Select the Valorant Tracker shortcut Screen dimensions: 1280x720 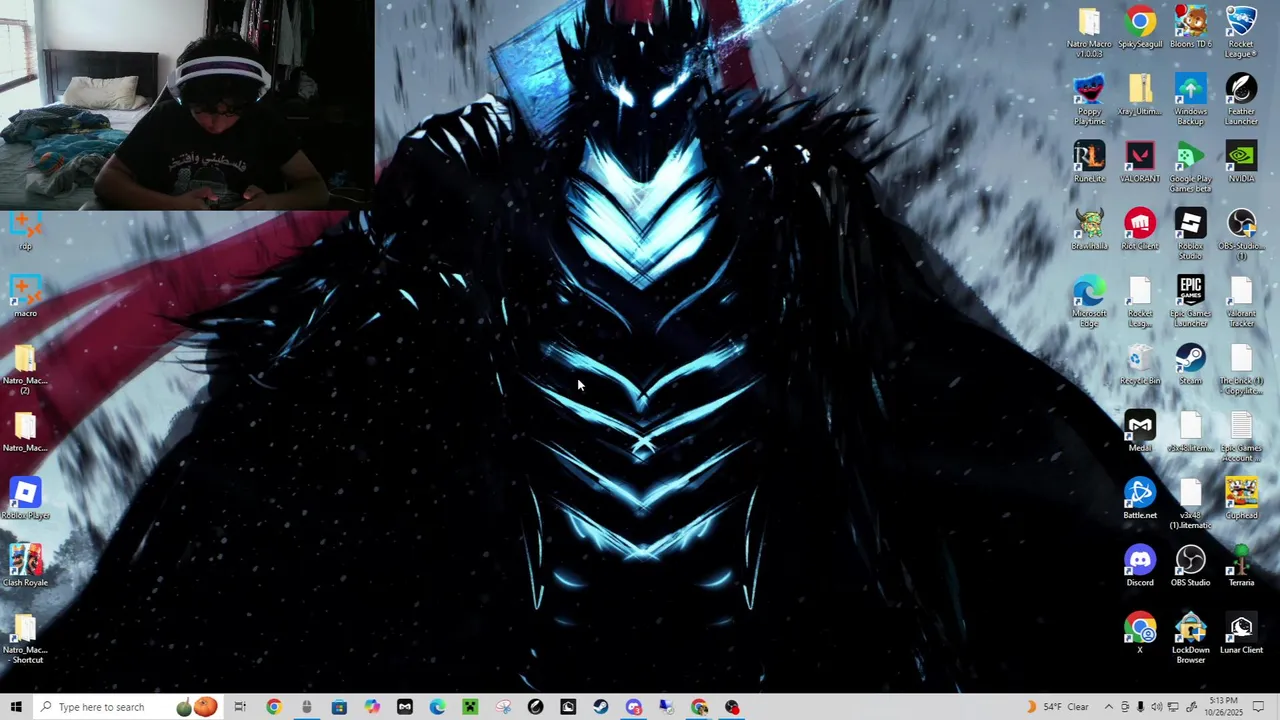[1241, 301]
